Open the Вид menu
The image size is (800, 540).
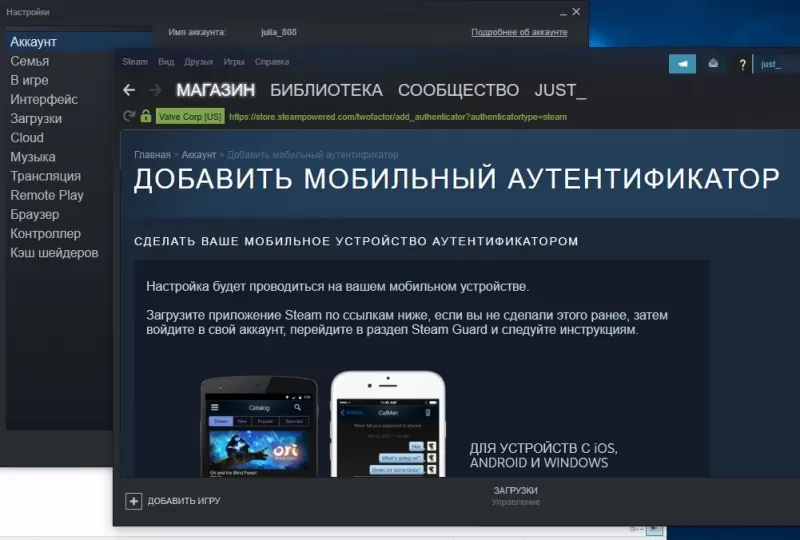pyautogui.click(x=166, y=62)
